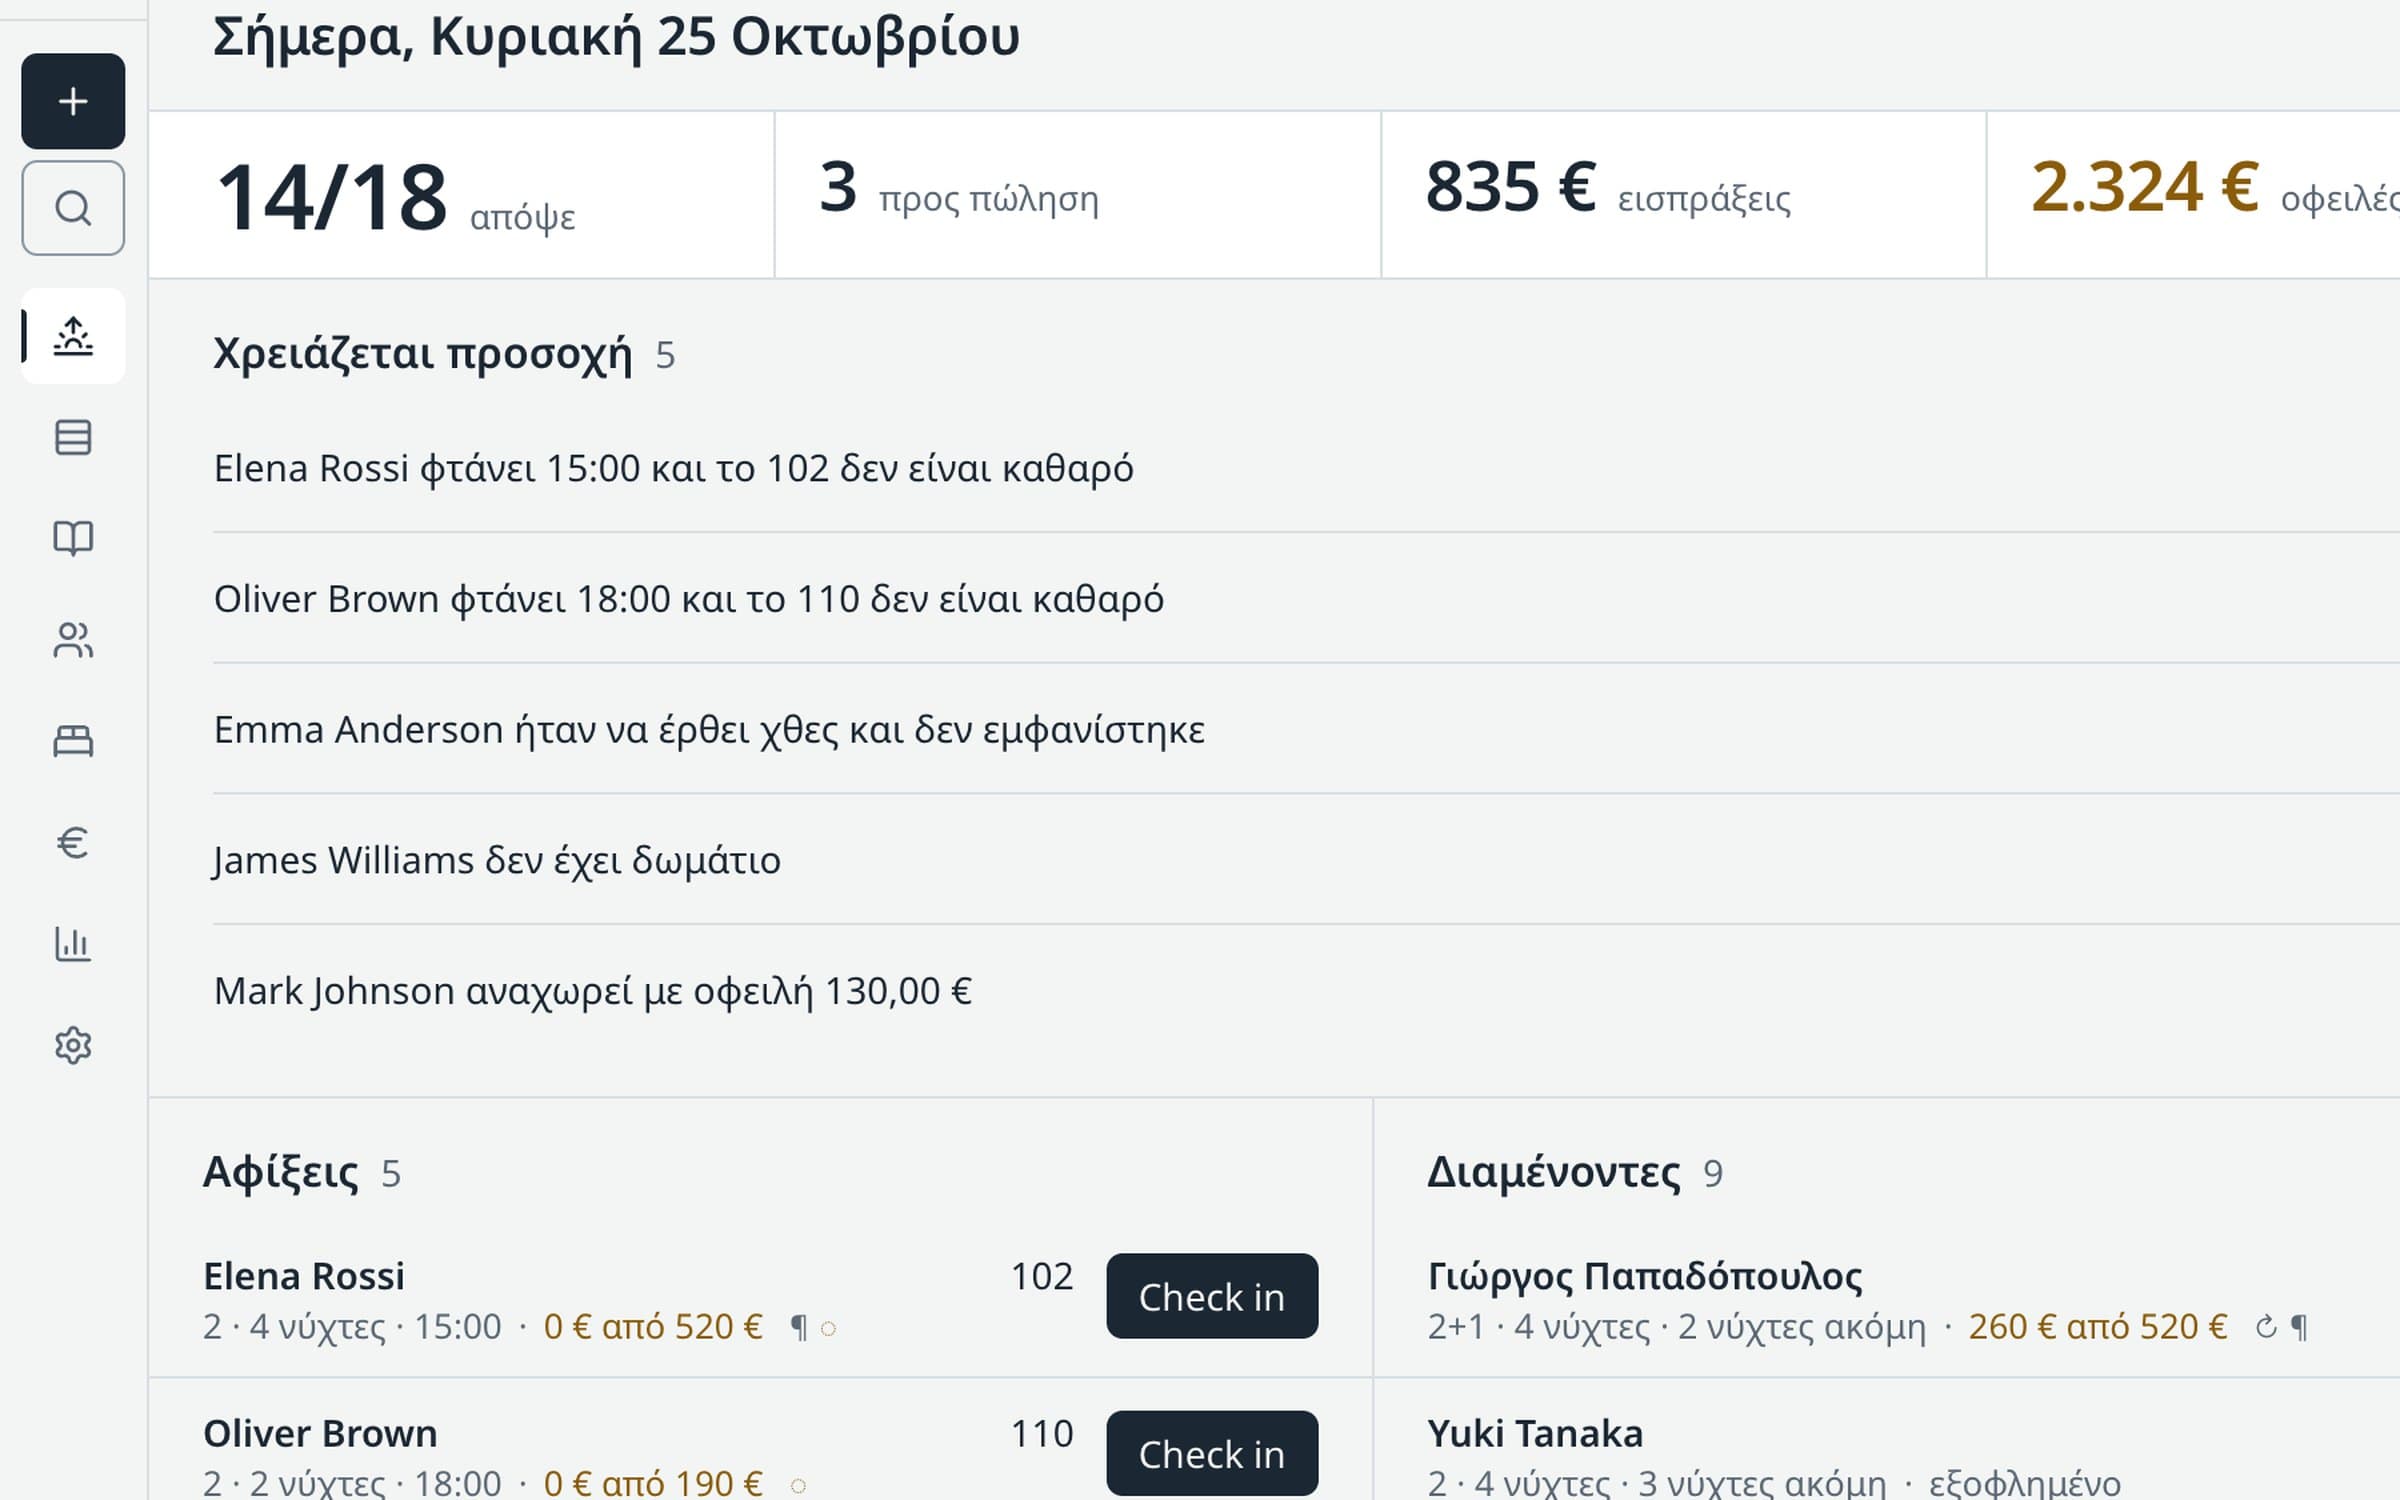The image size is (2400, 1500).
Task: Click the refresh icon on Γιώργος Παπαδόπουλος row
Action: (2266, 1327)
